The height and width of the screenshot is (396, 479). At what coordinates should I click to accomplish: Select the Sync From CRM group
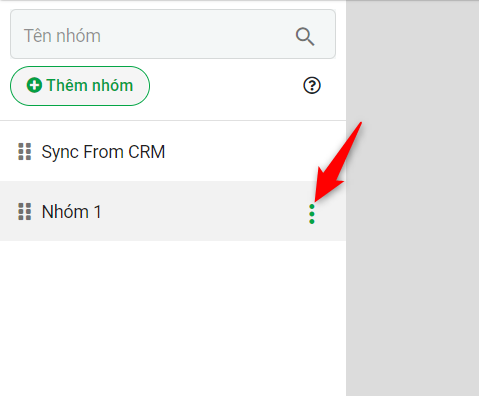[173, 152]
